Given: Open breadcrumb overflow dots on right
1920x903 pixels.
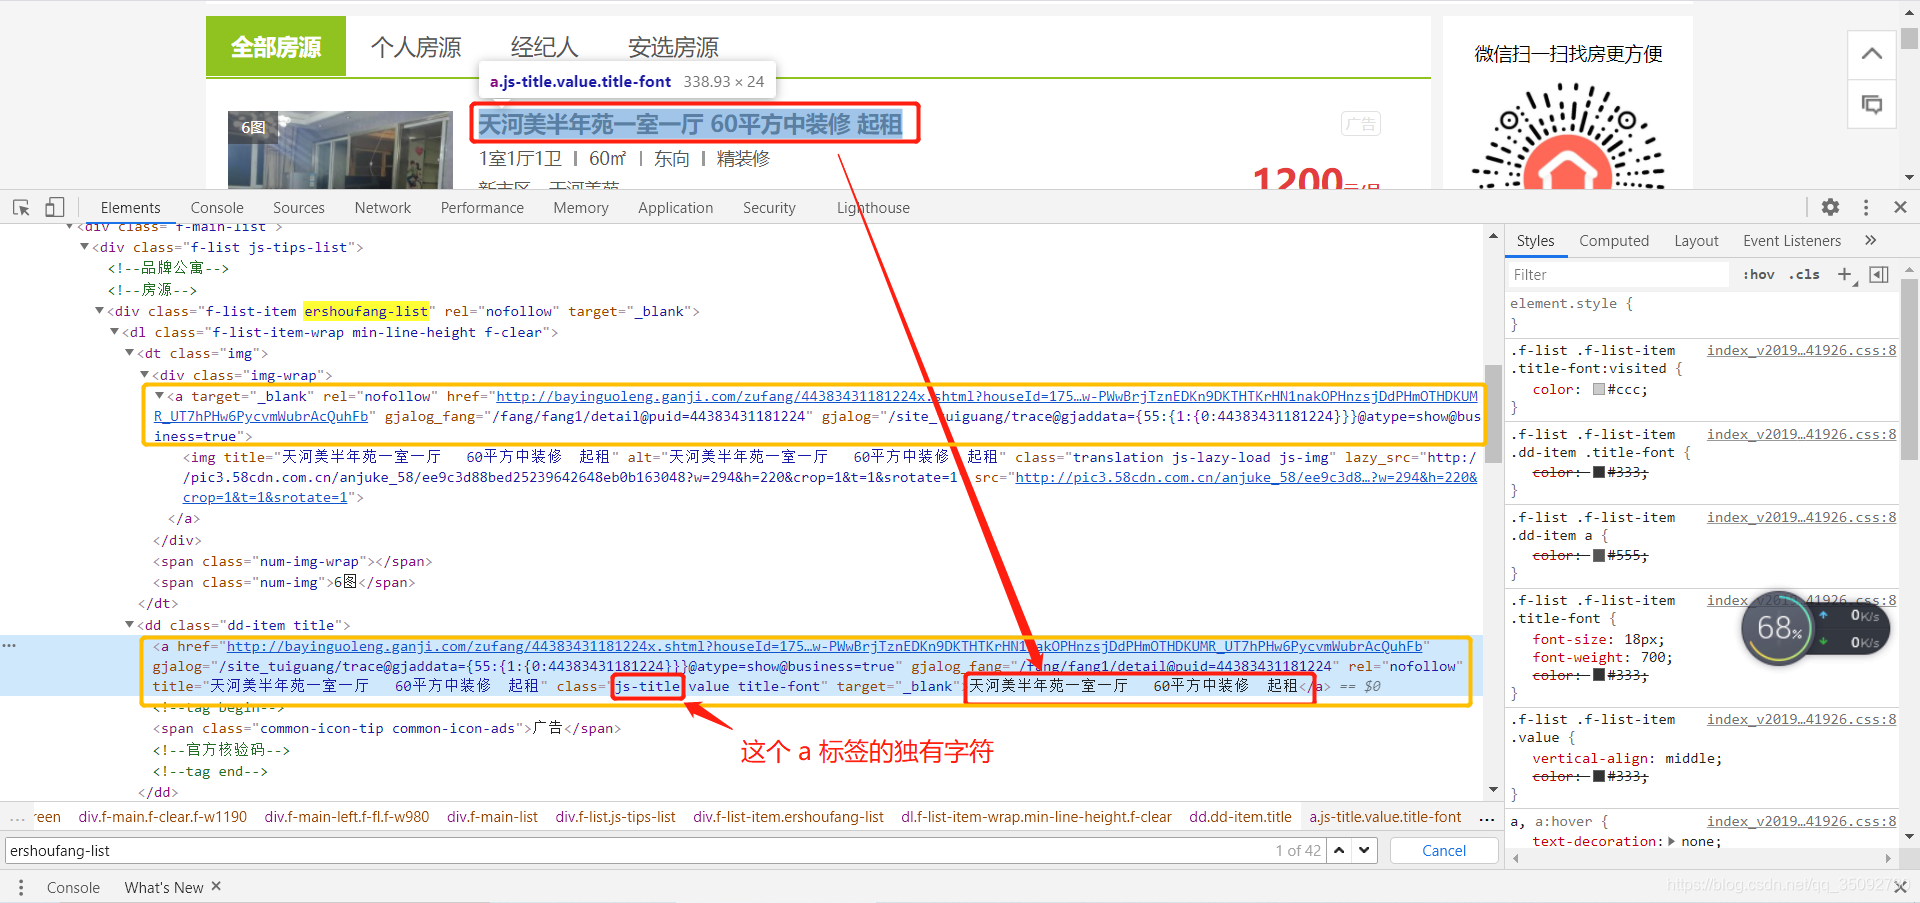Looking at the screenshot, I should tap(1487, 818).
